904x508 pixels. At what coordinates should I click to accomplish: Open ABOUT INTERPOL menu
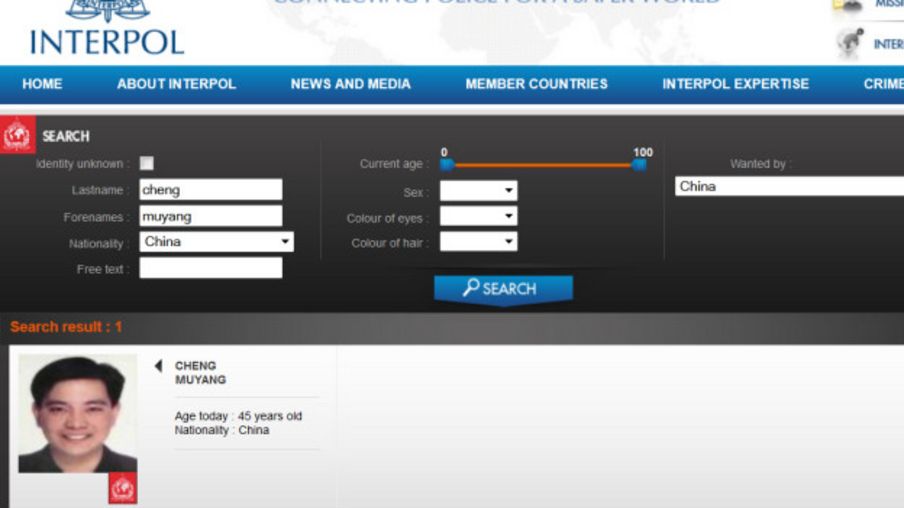[176, 84]
